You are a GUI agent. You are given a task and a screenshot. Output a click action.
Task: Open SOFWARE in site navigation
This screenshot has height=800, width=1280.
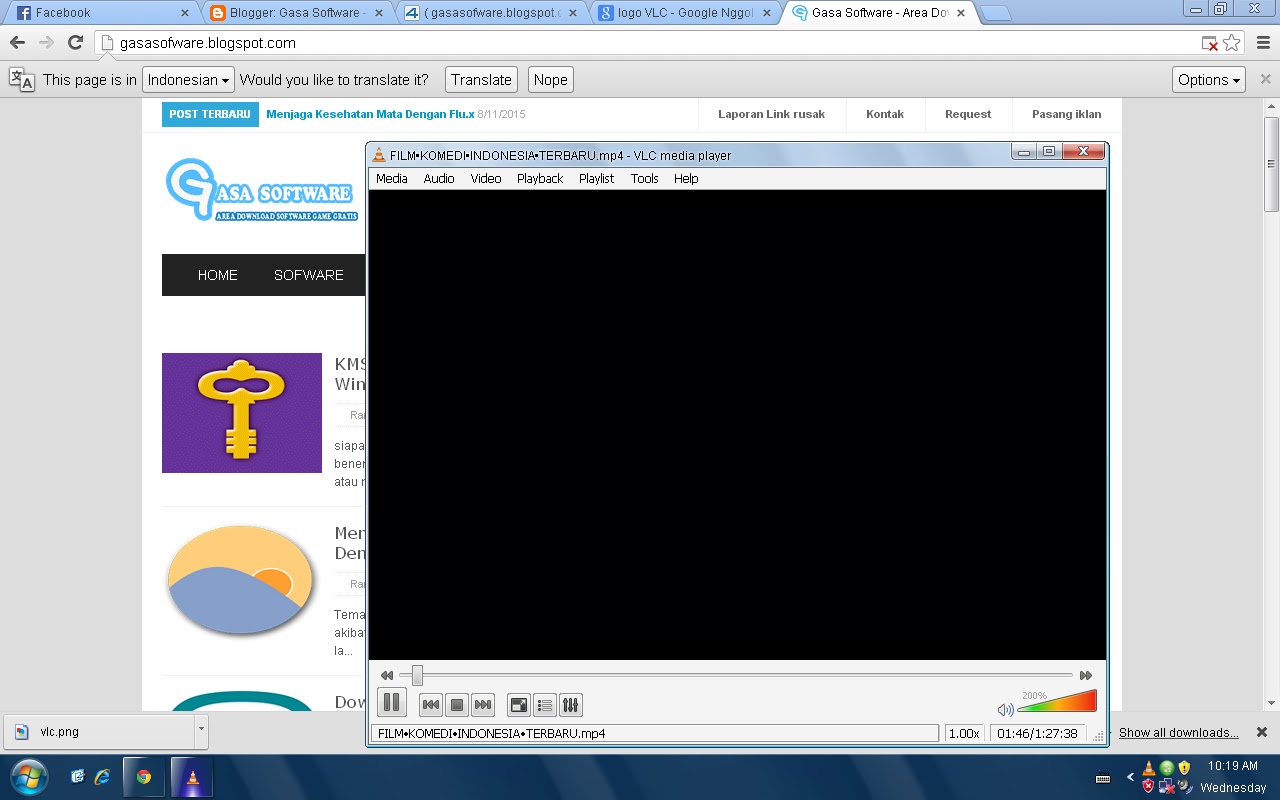coord(309,275)
